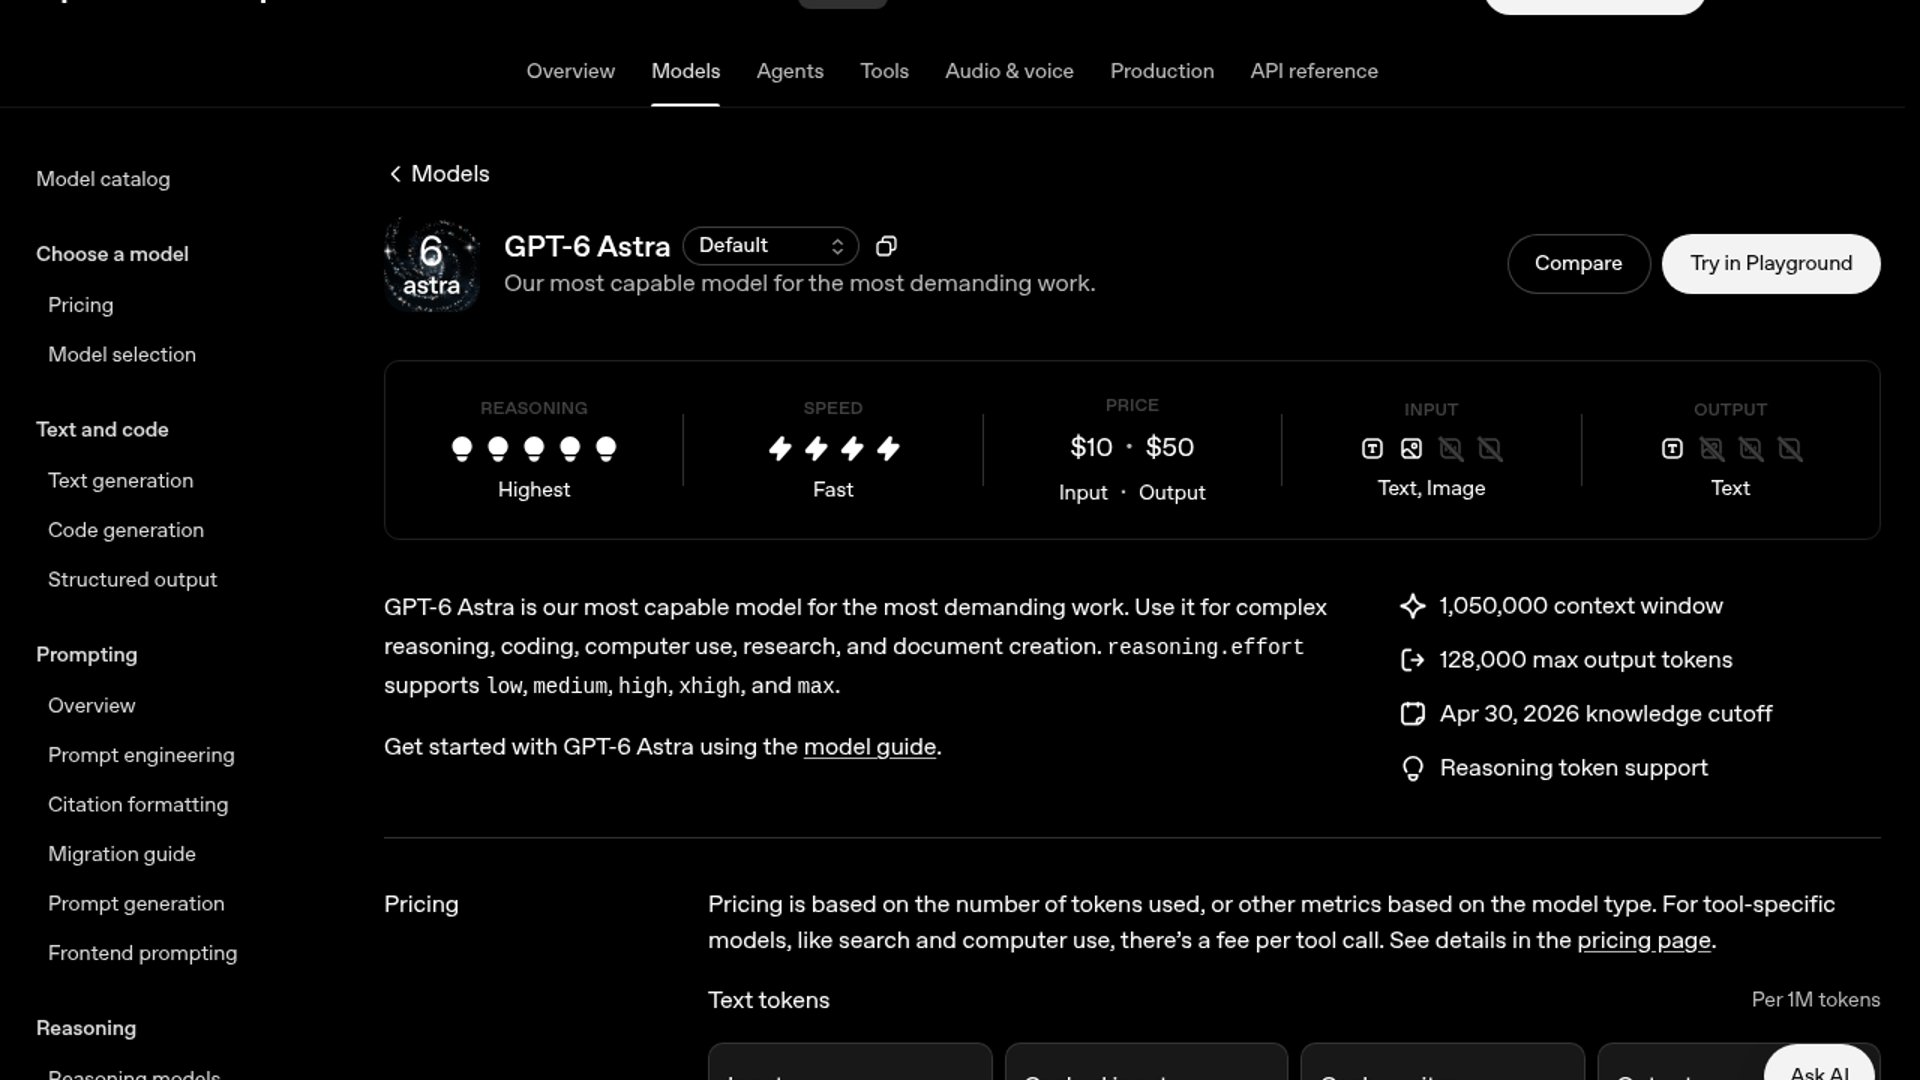Click the $10 input price value
This screenshot has height=1080, width=1920.
pos(1091,447)
